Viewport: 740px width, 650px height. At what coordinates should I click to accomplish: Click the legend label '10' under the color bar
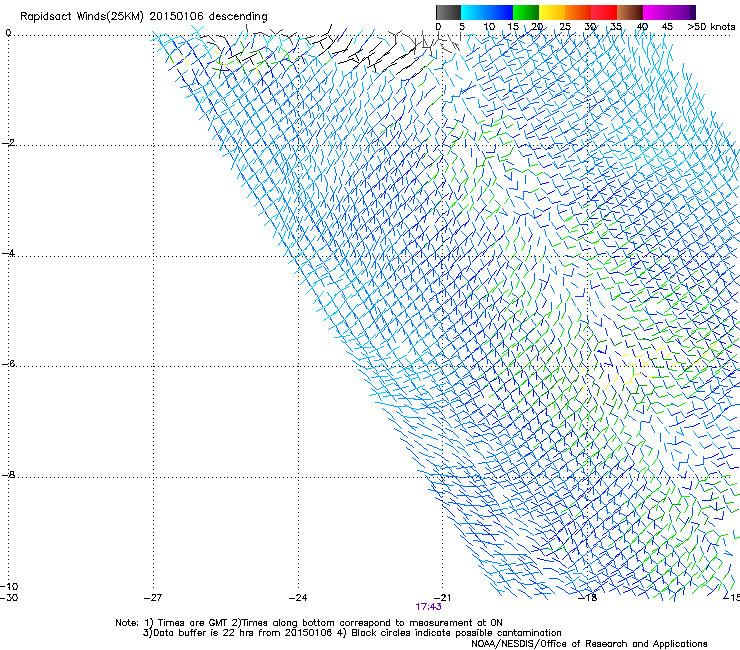coord(489,27)
